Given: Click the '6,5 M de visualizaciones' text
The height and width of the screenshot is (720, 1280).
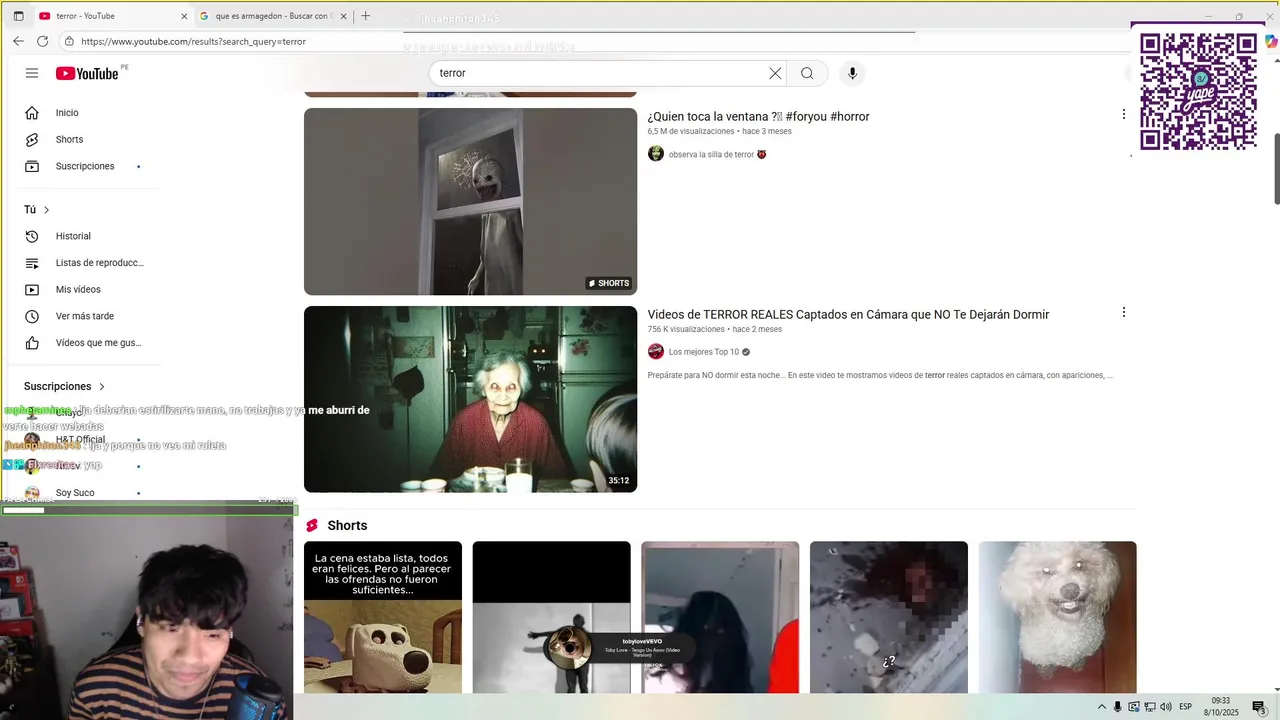Looking at the screenshot, I should click(691, 132).
